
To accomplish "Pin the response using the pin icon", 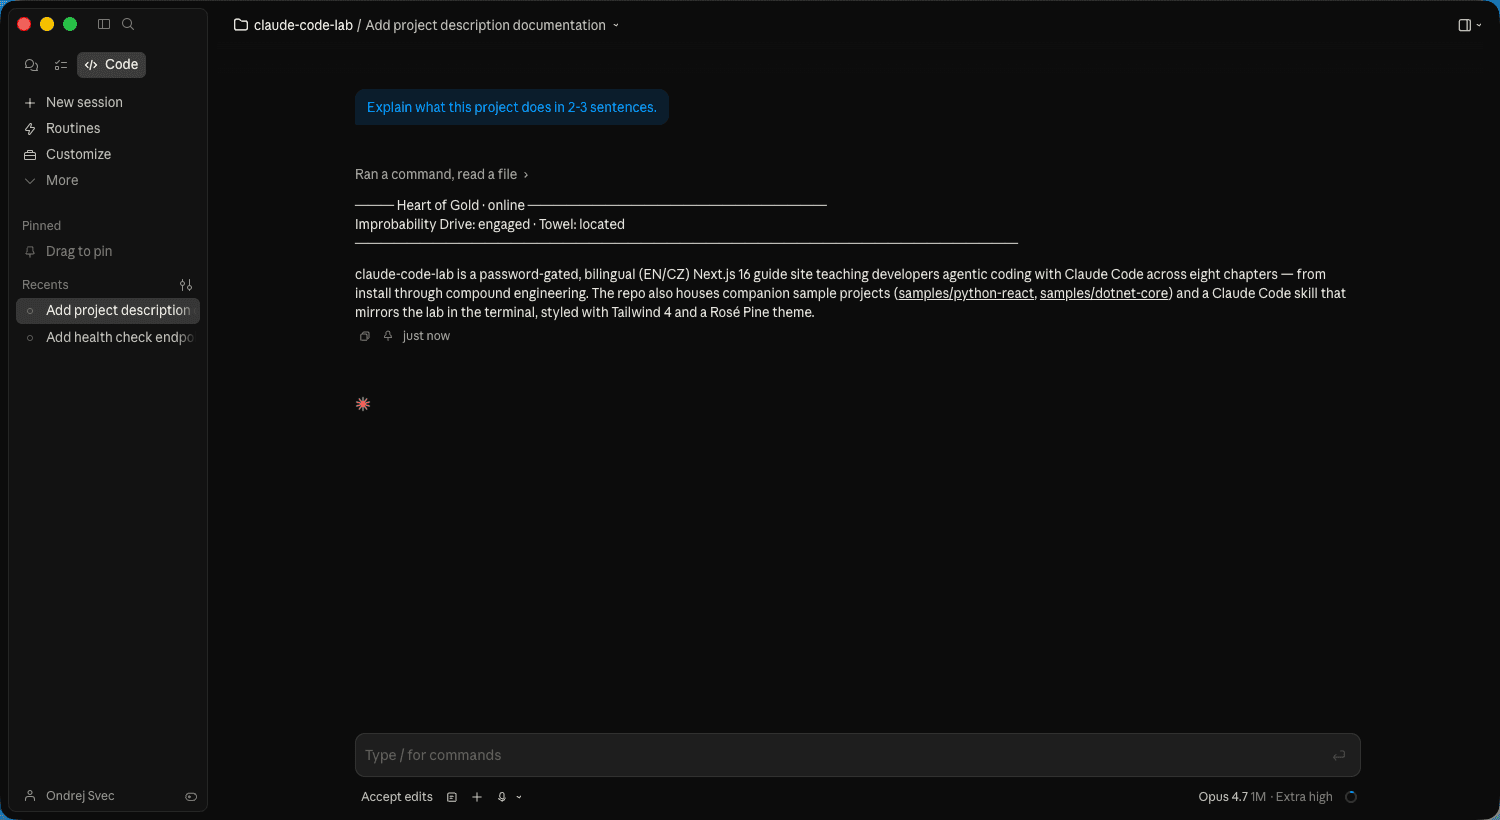I will coord(388,336).
